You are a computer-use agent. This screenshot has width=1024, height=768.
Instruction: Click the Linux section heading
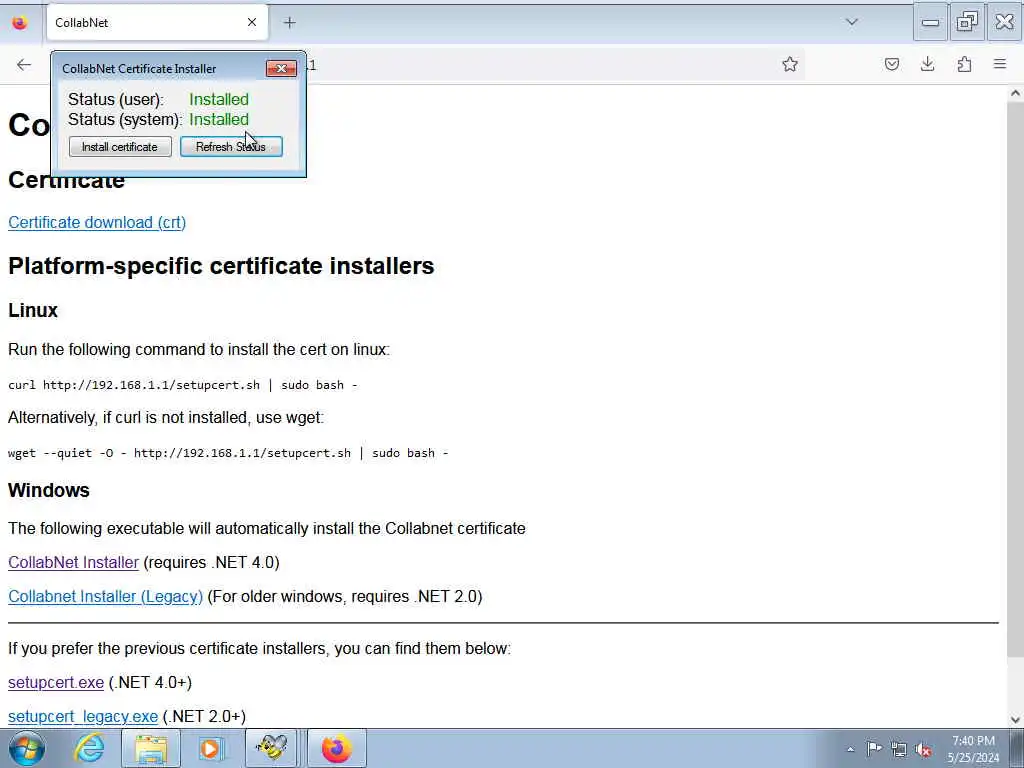[33, 310]
